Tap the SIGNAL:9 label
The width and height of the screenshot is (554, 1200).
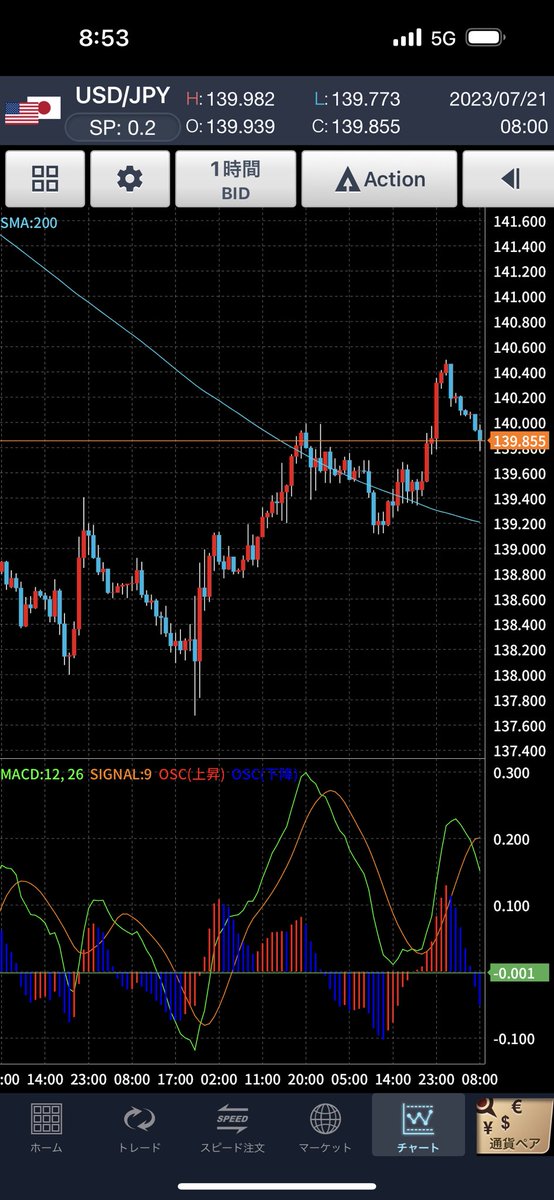121,774
